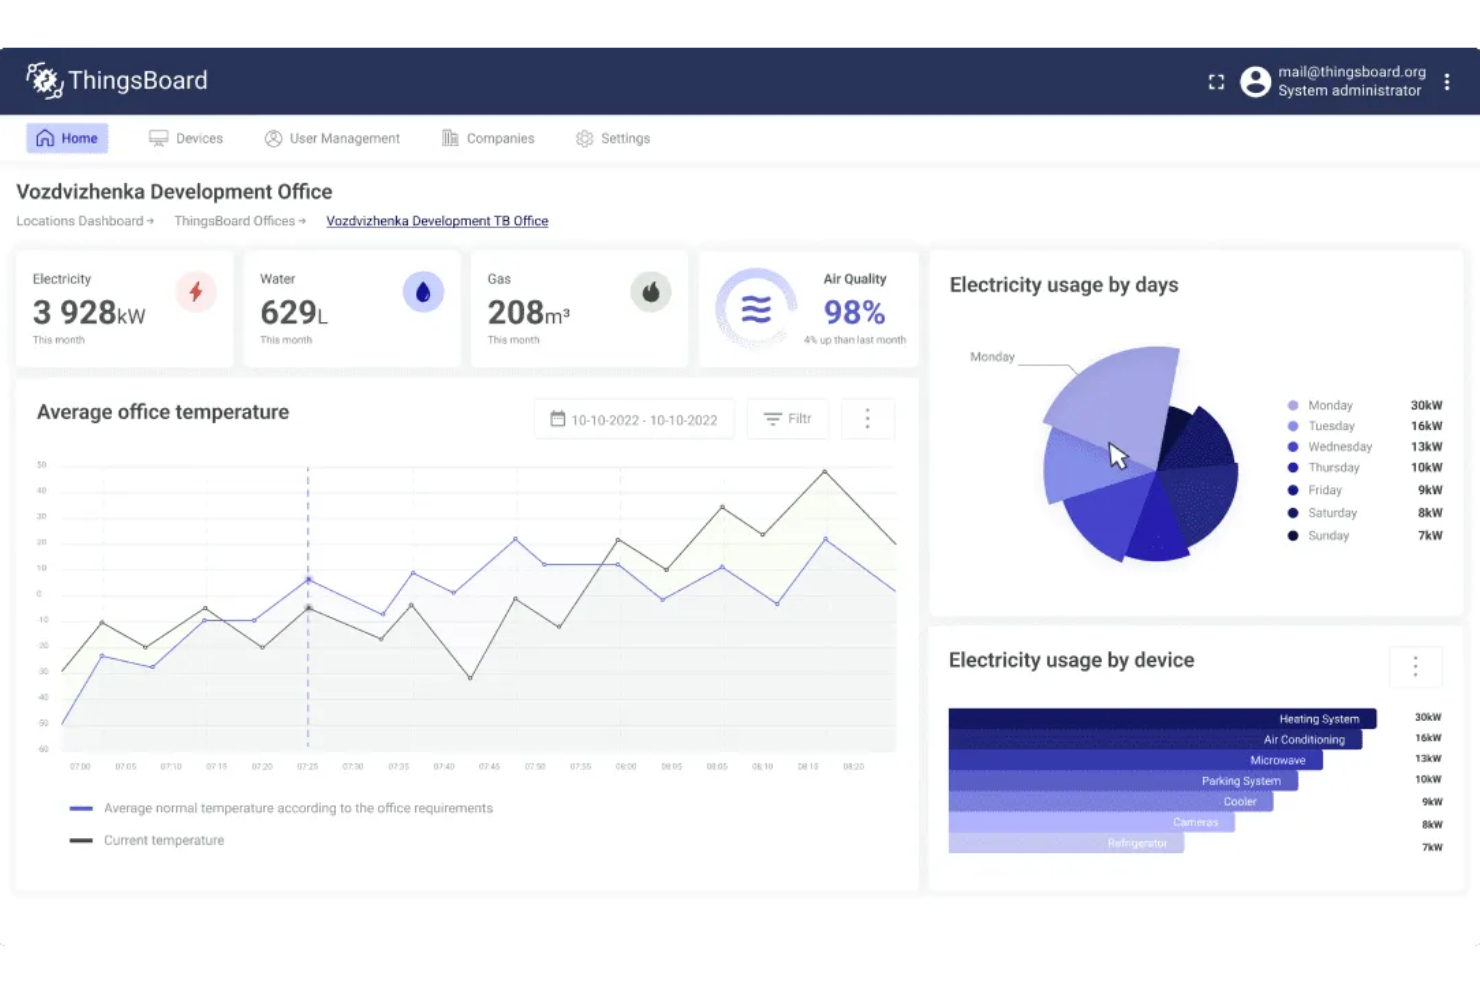Click the water drop icon on Water card
Image resolution: width=1480 pixels, height=987 pixels.
[424, 292]
